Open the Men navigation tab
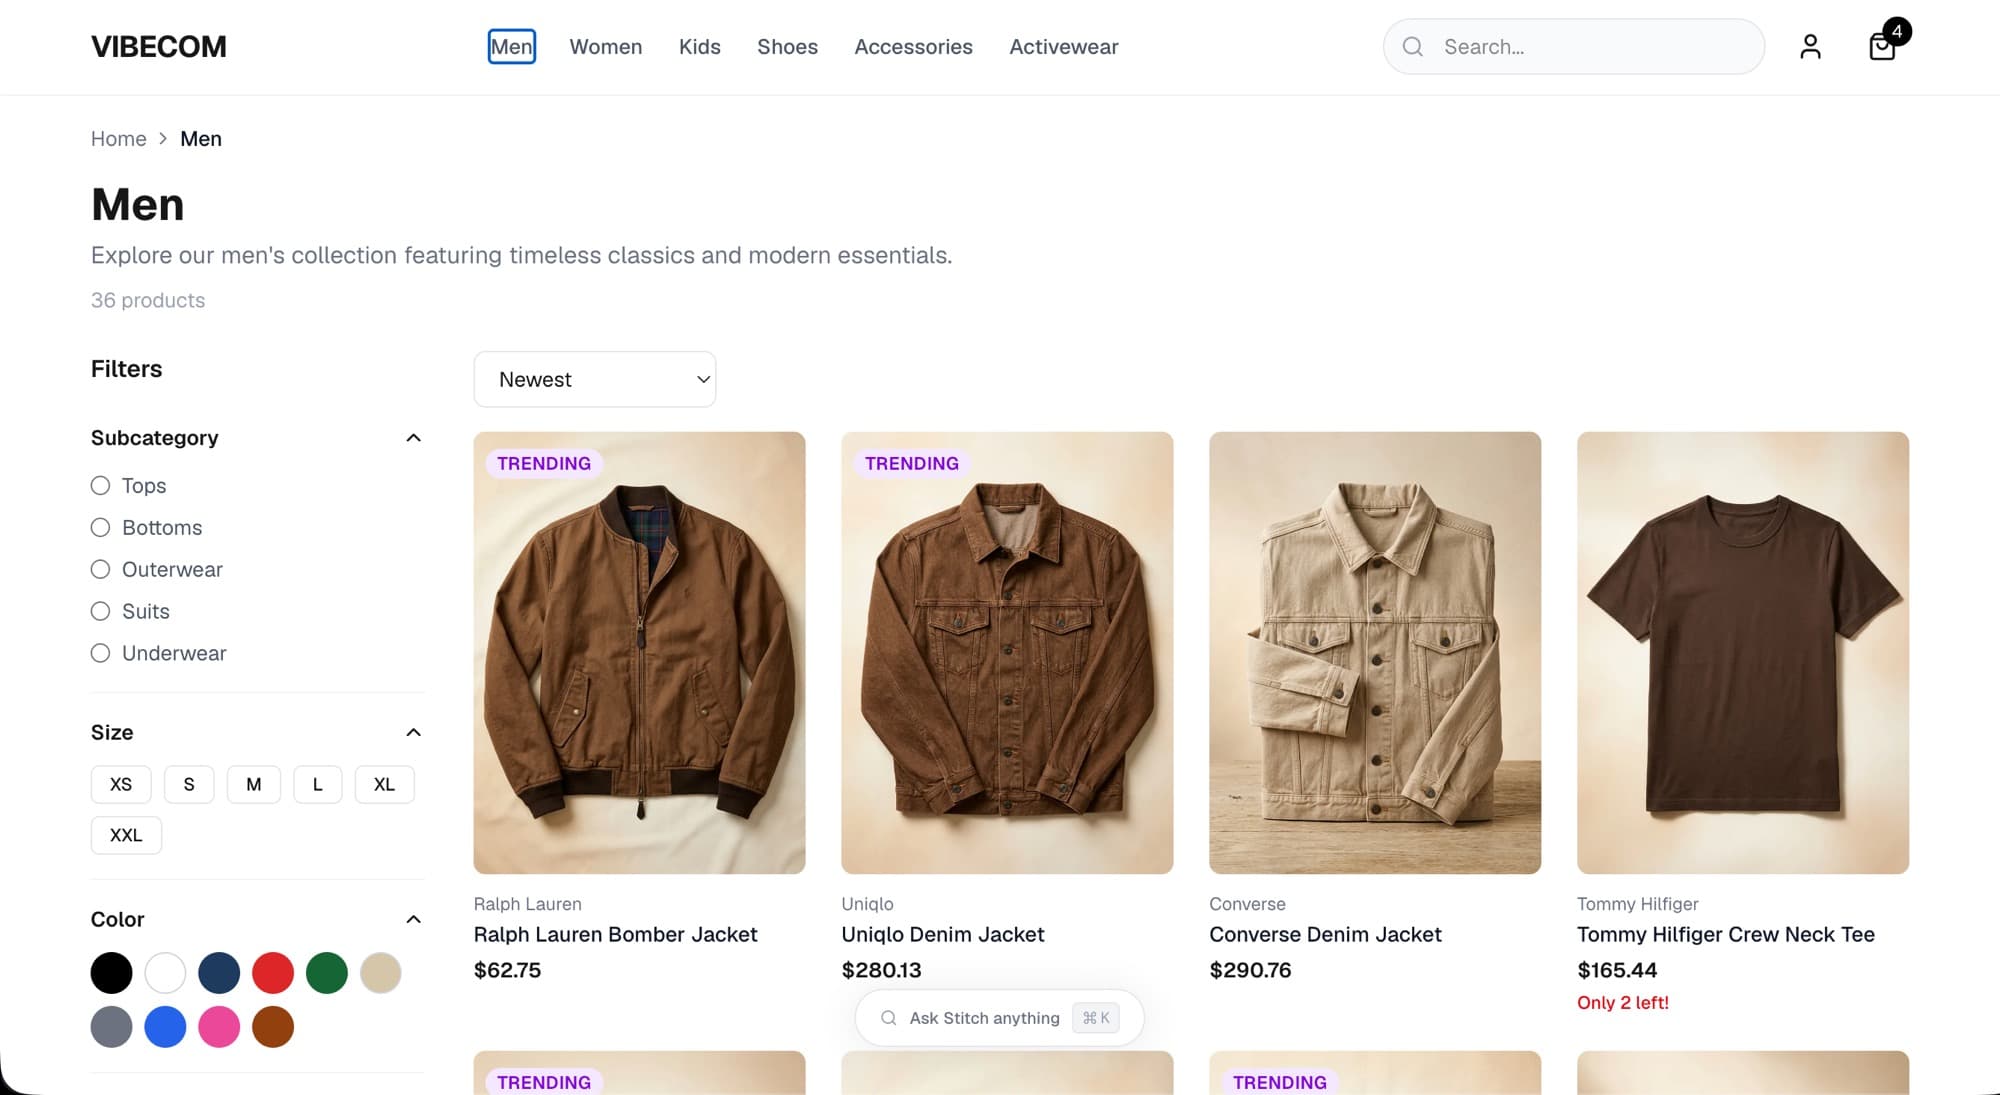 (x=512, y=47)
